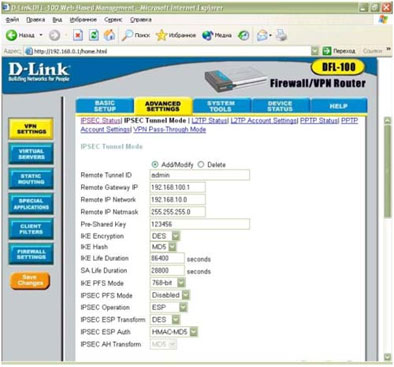Expand the IKE Encryption dropdown

(x=176, y=236)
